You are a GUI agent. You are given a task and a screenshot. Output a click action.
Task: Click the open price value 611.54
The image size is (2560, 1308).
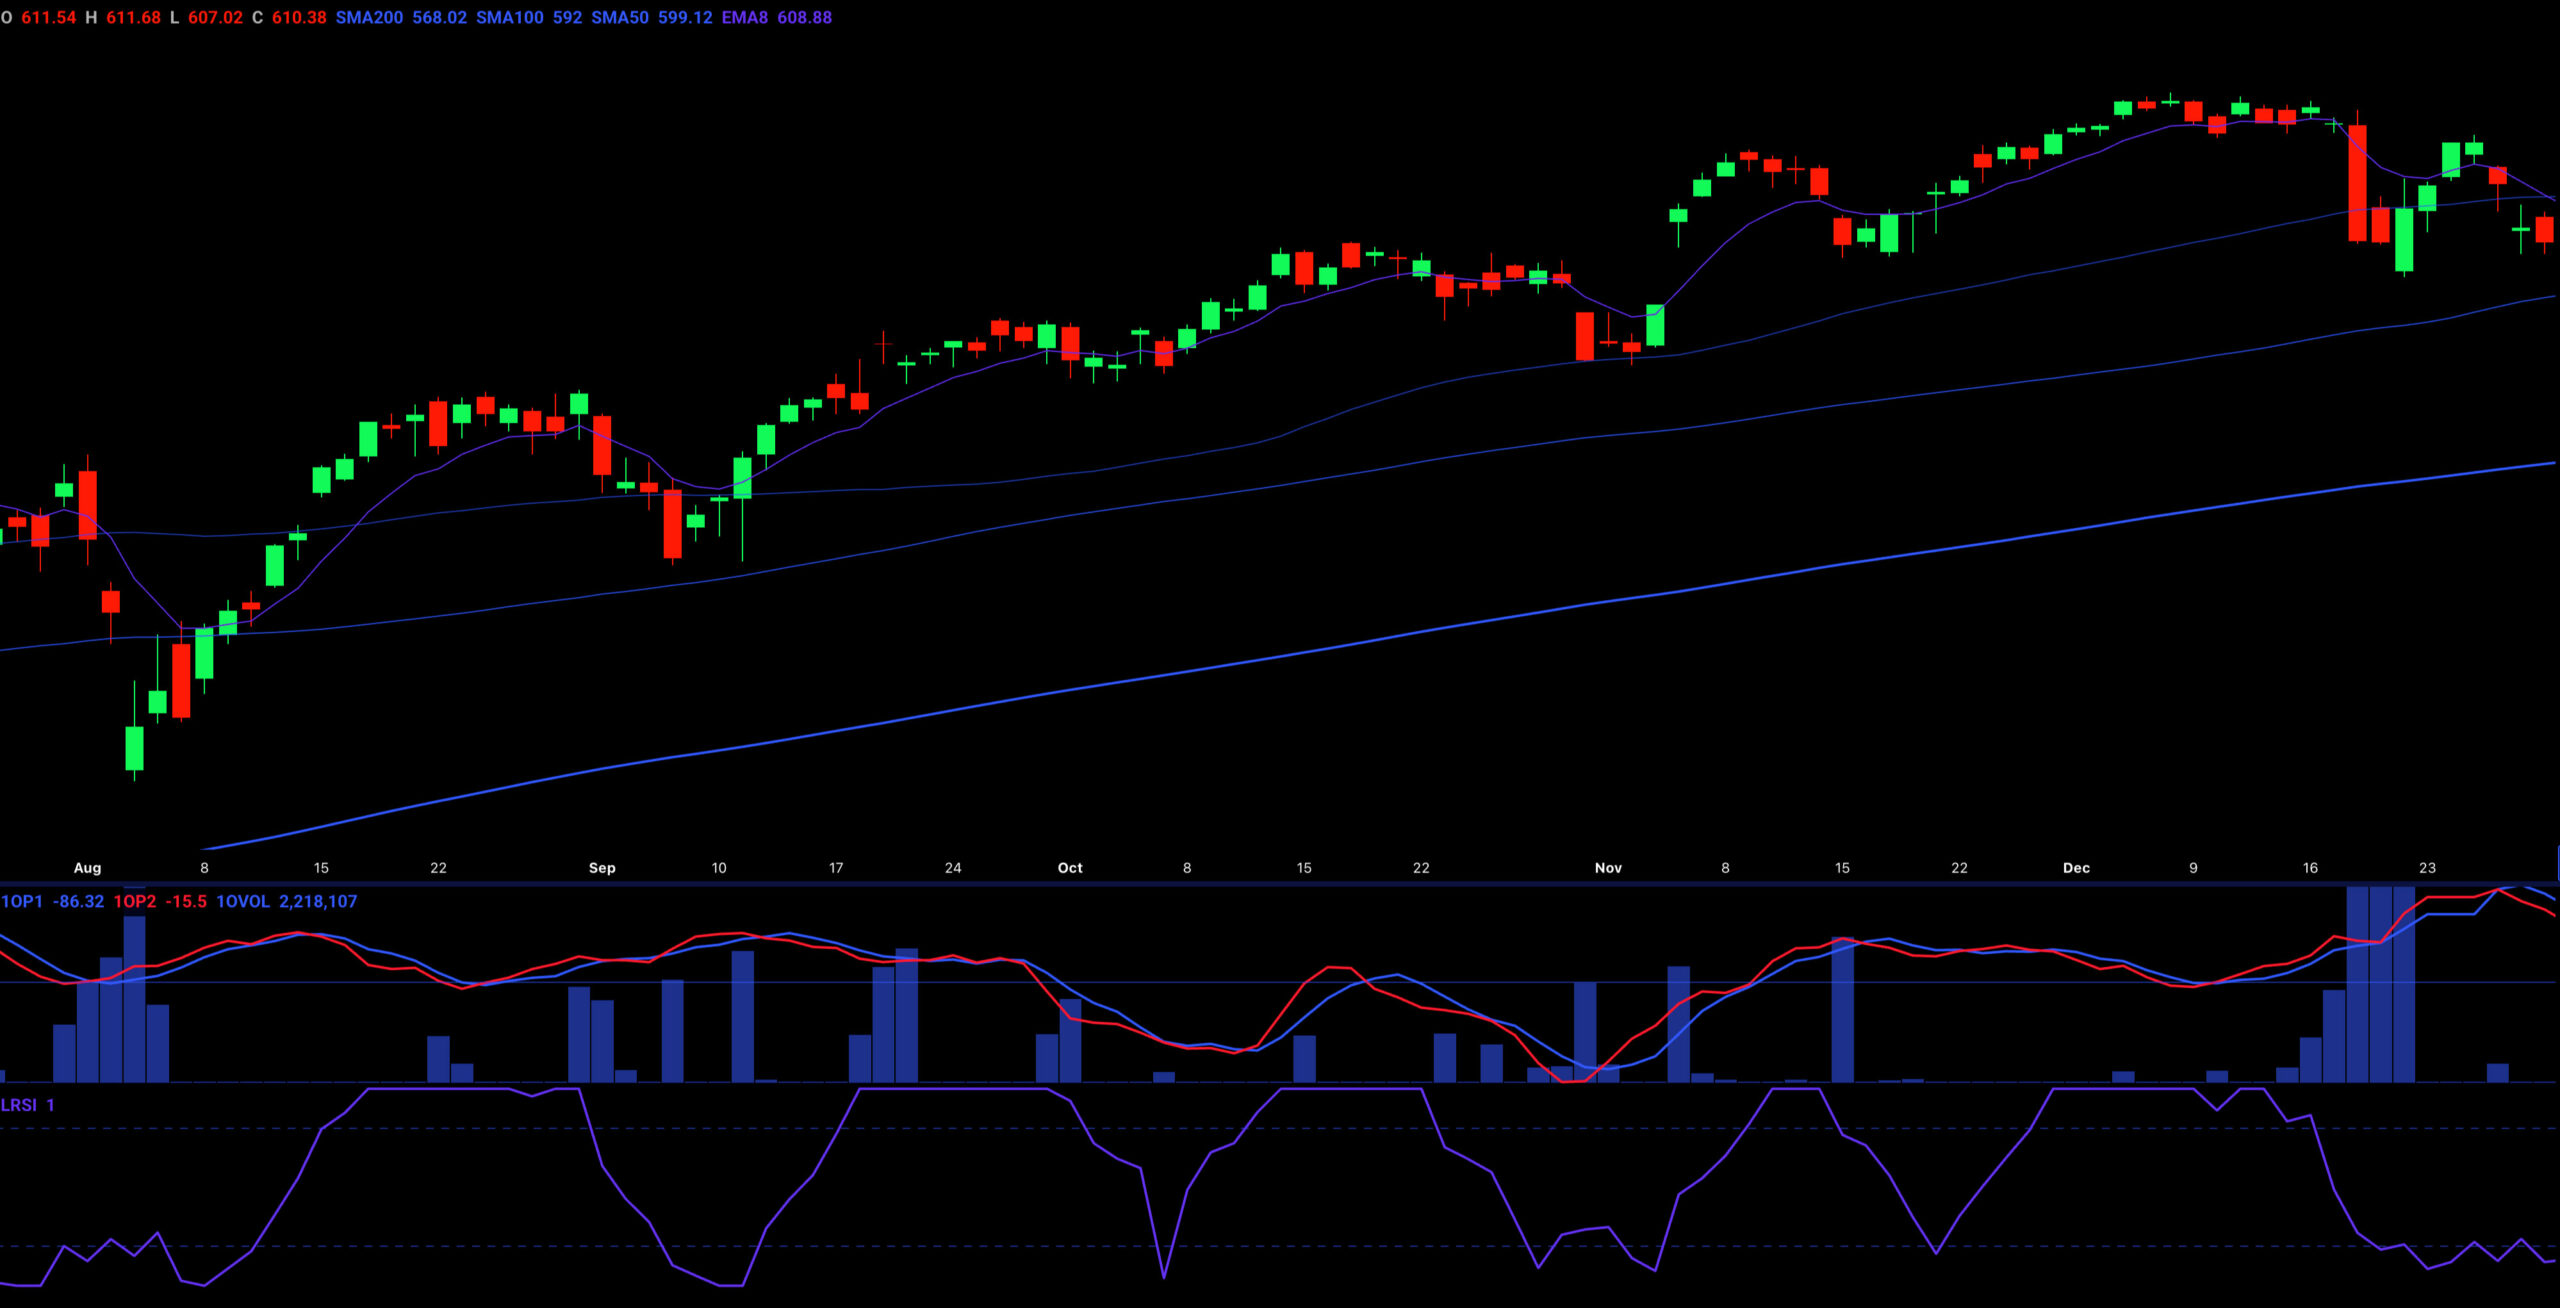click(x=48, y=18)
